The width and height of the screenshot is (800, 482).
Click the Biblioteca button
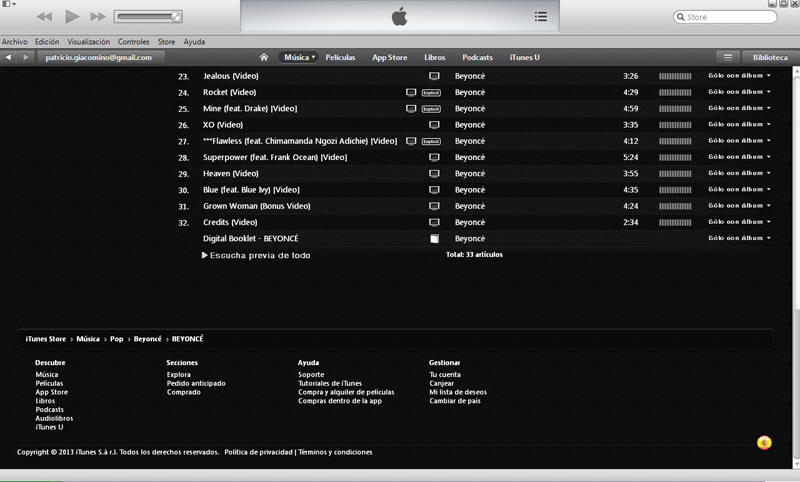[x=770, y=58]
